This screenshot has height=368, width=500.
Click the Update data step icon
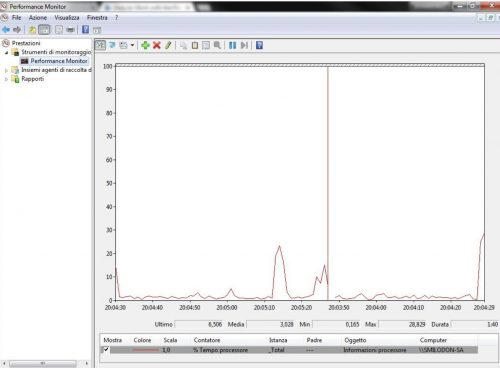coord(244,45)
